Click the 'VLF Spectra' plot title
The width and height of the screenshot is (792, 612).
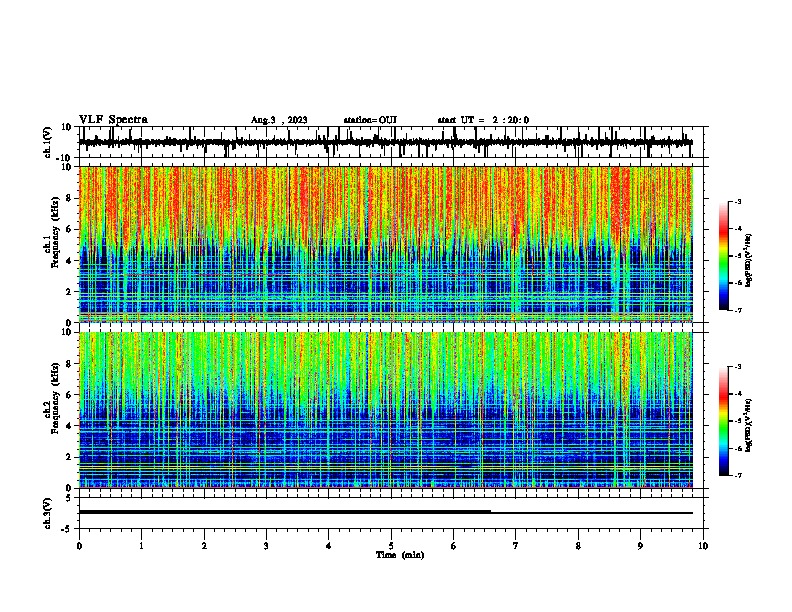(113, 120)
